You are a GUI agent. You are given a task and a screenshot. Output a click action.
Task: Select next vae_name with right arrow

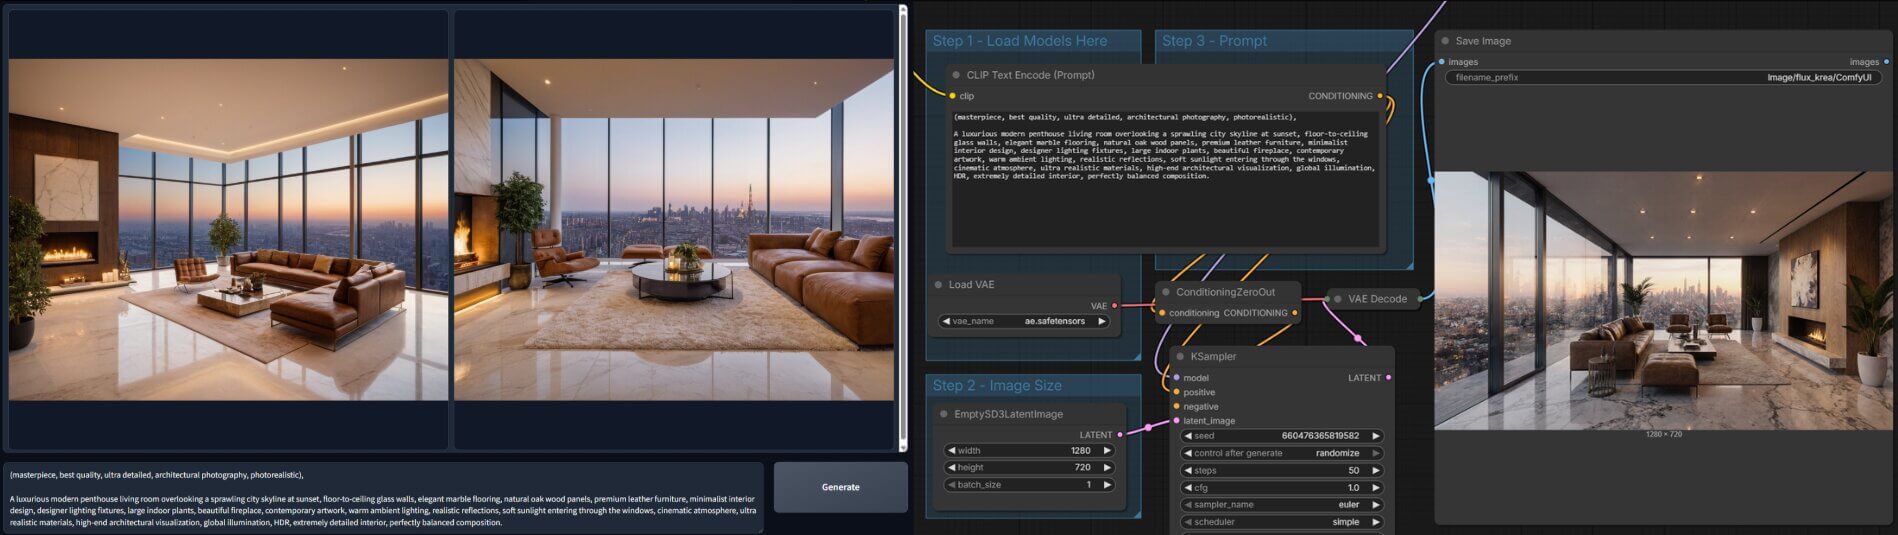pos(1102,321)
